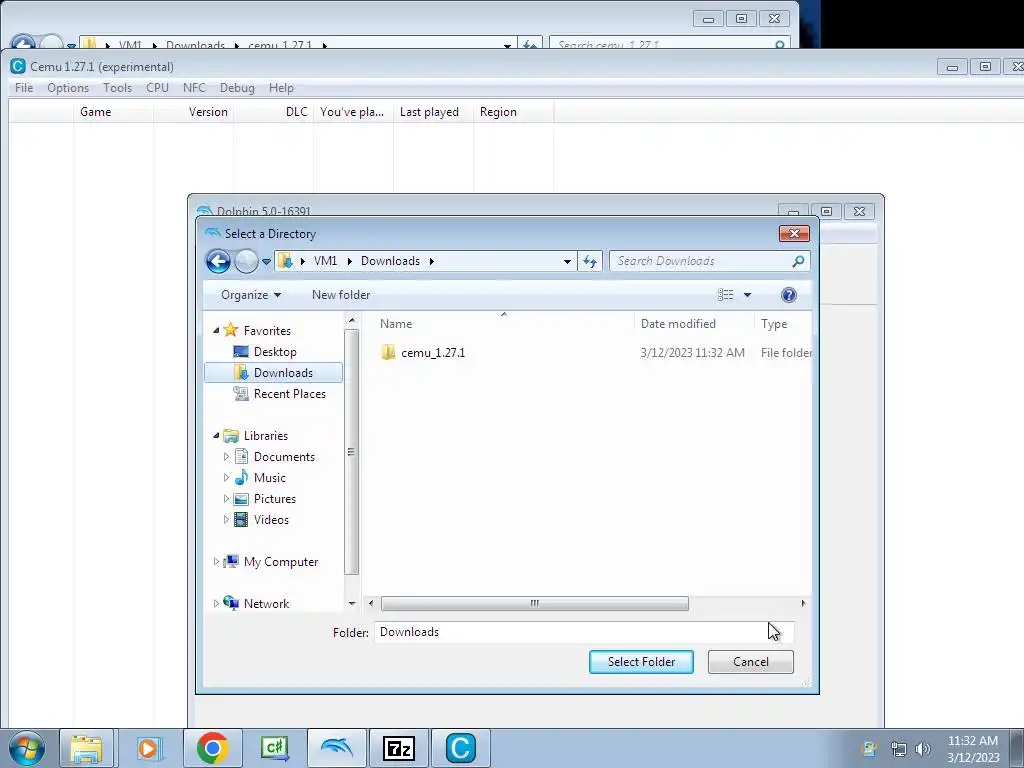Launch Chrome from the taskbar
This screenshot has height=768, width=1024.
pyautogui.click(x=212, y=748)
